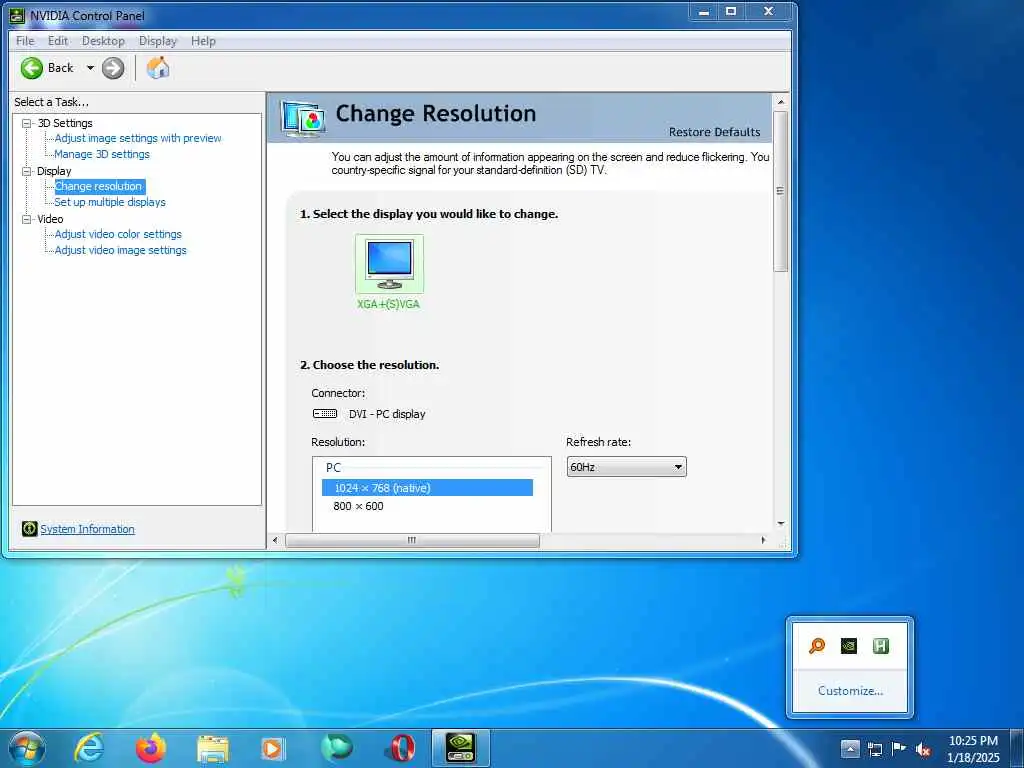Collapse the Video tree node
Viewport: 1024px width, 768px height.
click(x=27, y=219)
